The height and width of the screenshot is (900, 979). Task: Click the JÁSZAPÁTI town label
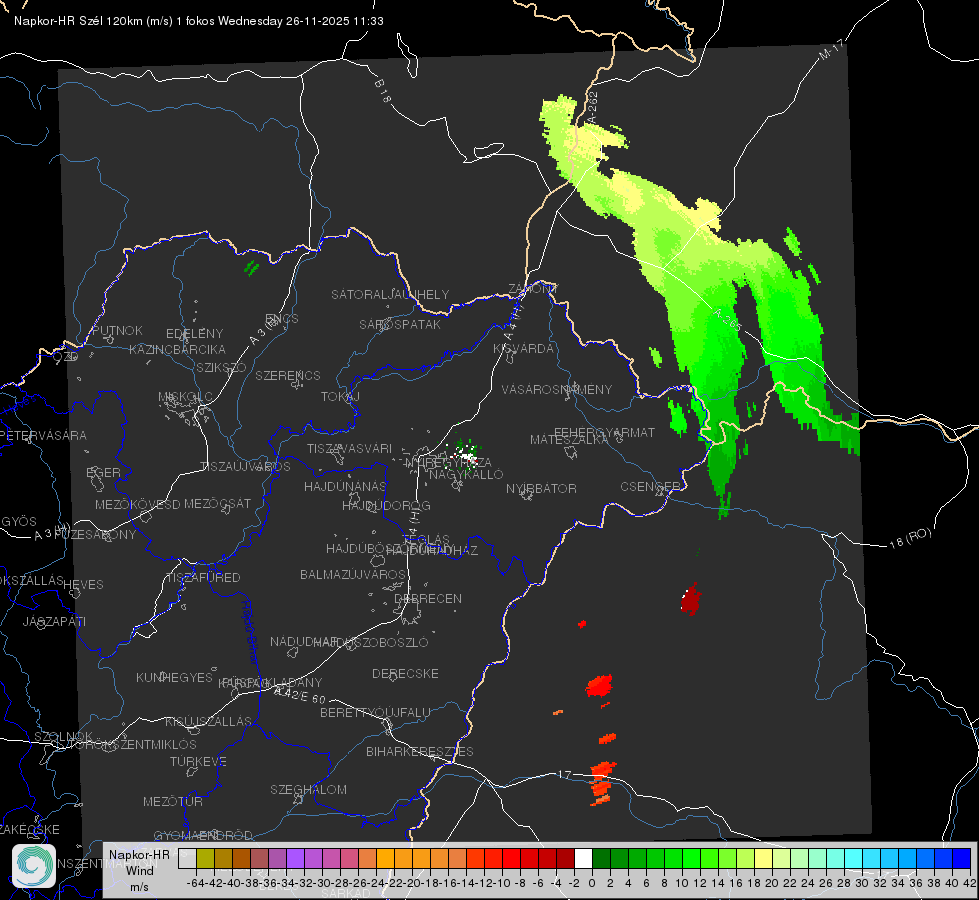click(x=54, y=621)
